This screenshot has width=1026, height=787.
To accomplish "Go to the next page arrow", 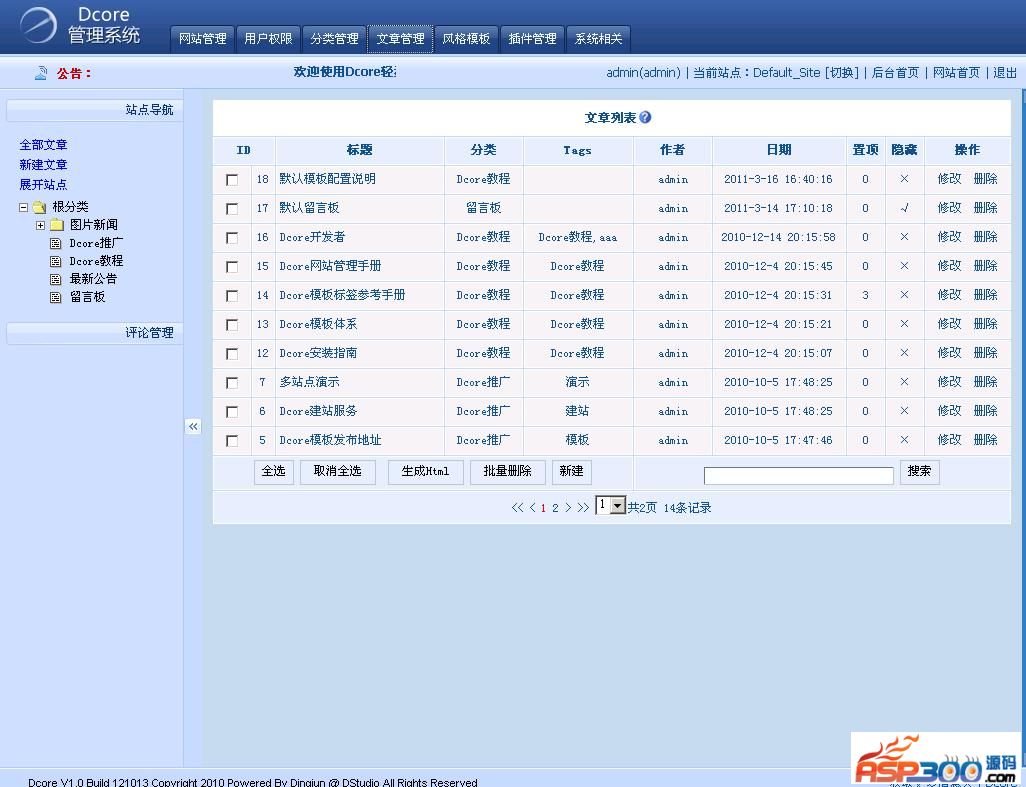I will point(568,508).
